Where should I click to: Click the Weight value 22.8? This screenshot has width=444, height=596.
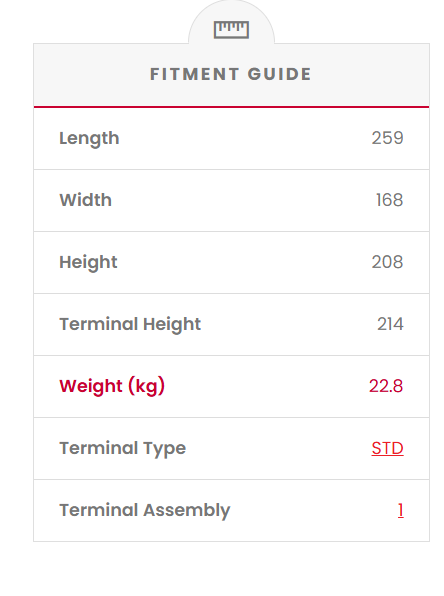[x=386, y=386]
